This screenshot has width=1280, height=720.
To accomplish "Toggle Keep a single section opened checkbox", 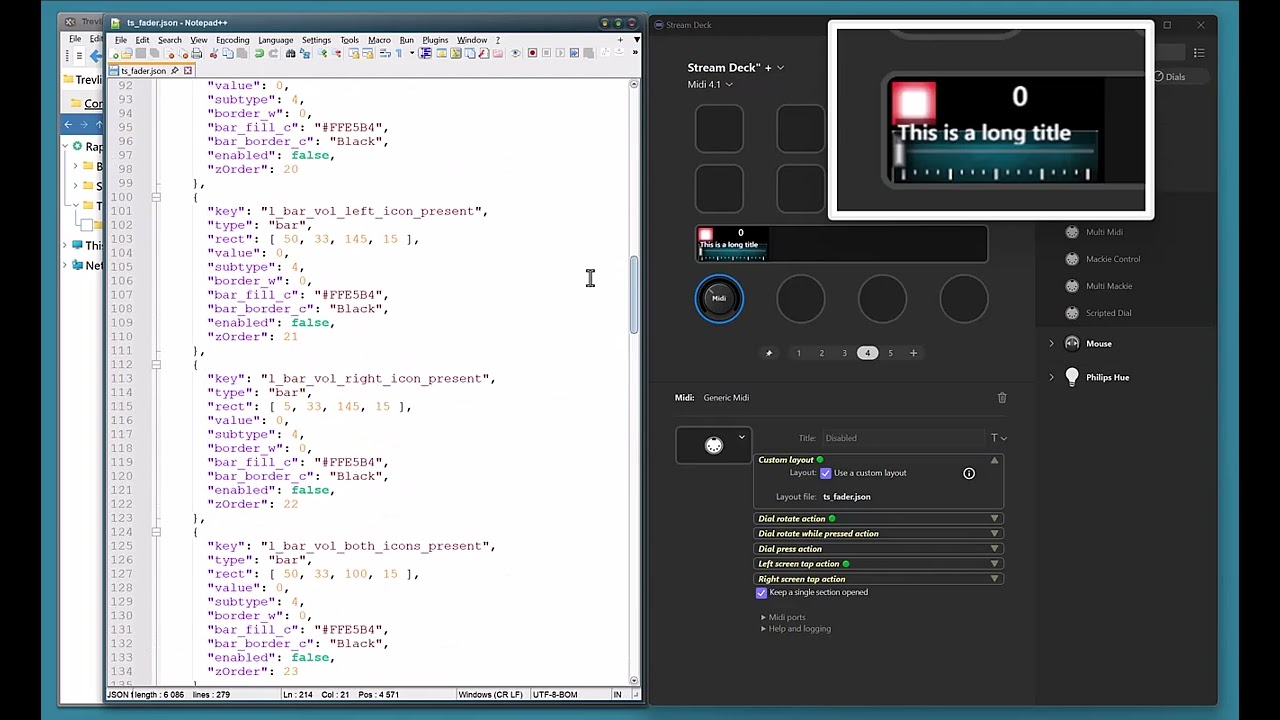I will pyautogui.click(x=762, y=592).
